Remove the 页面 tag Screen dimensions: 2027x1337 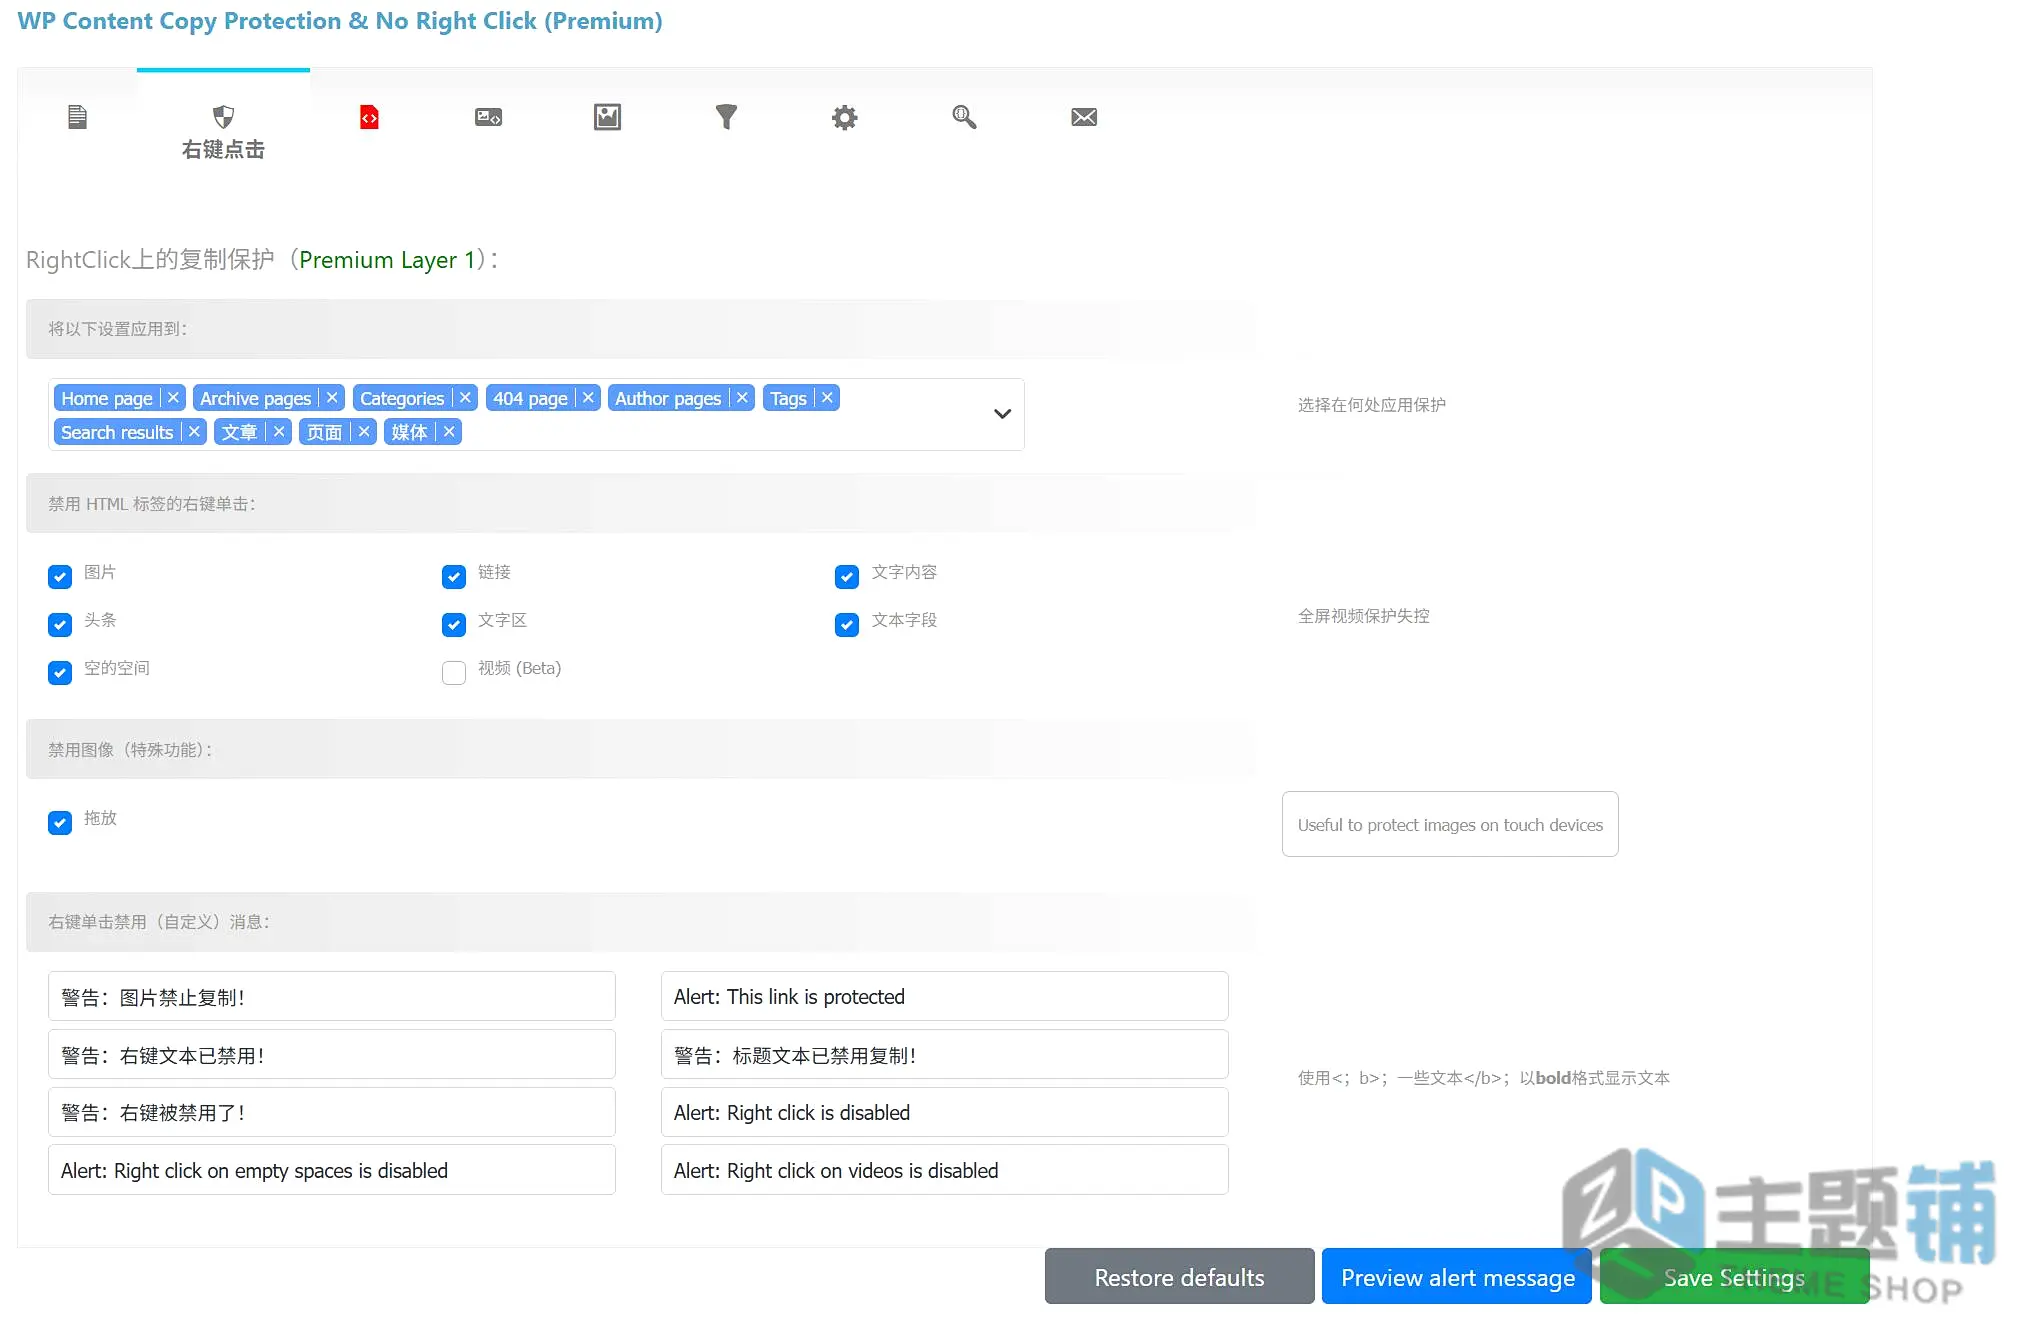coord(364,432)
